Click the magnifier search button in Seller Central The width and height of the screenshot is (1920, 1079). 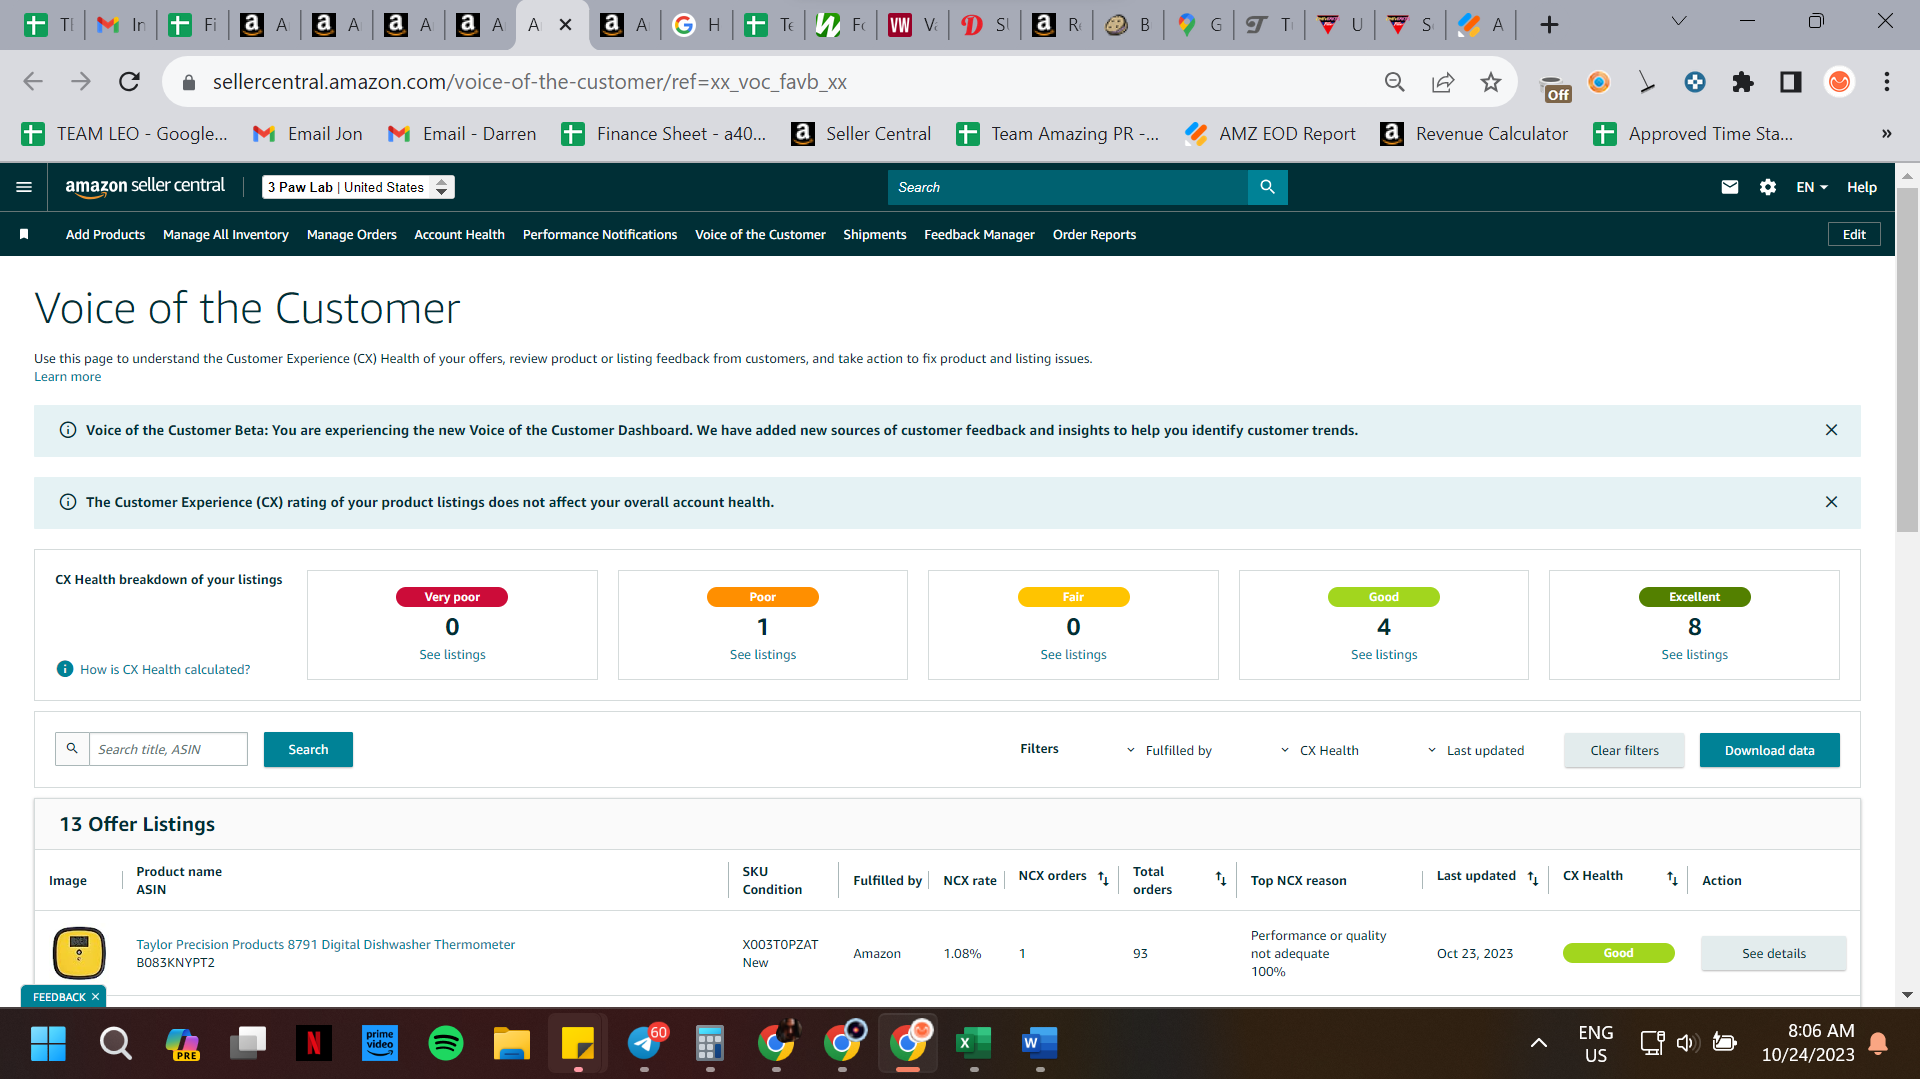point(1267,187)
